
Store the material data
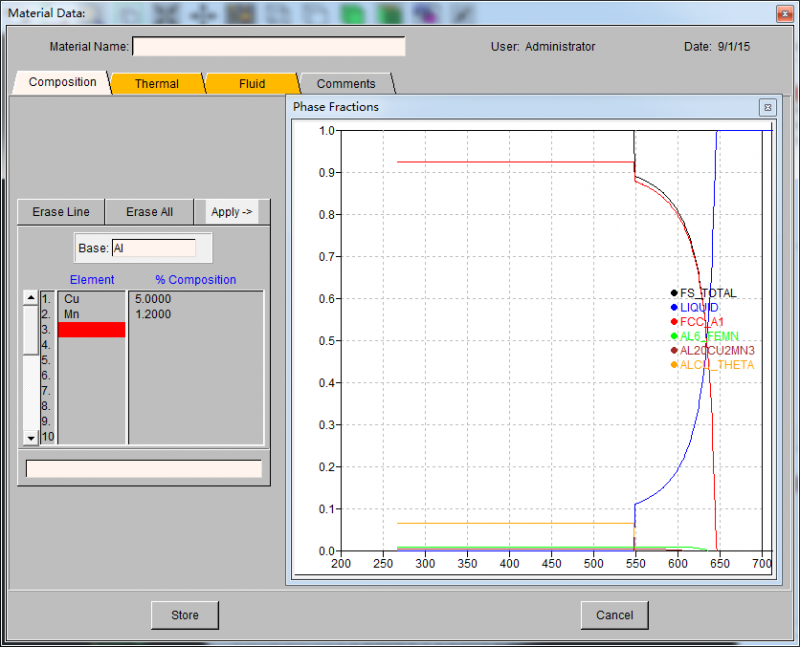pos(185,615)
